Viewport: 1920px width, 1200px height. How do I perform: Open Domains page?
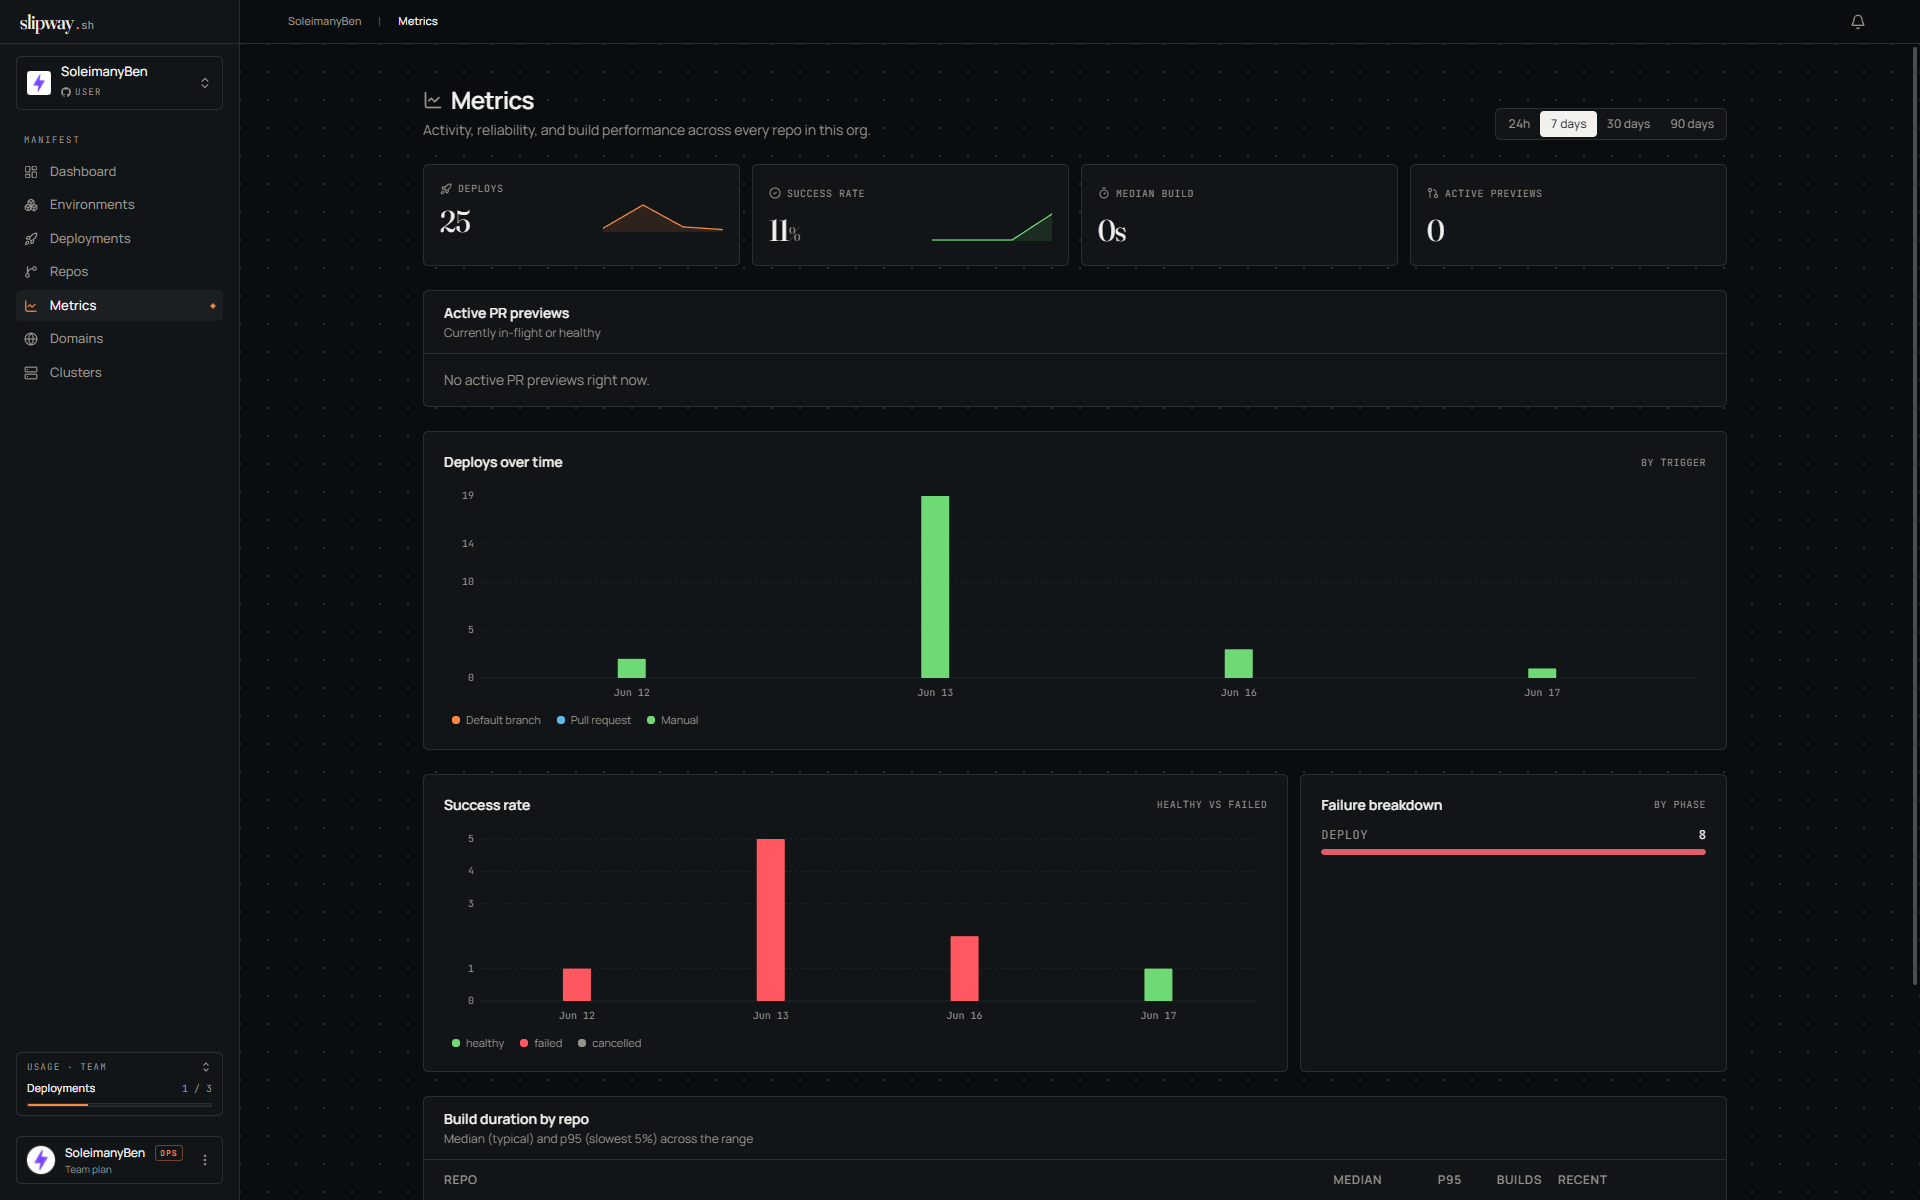tap(119, 339)
